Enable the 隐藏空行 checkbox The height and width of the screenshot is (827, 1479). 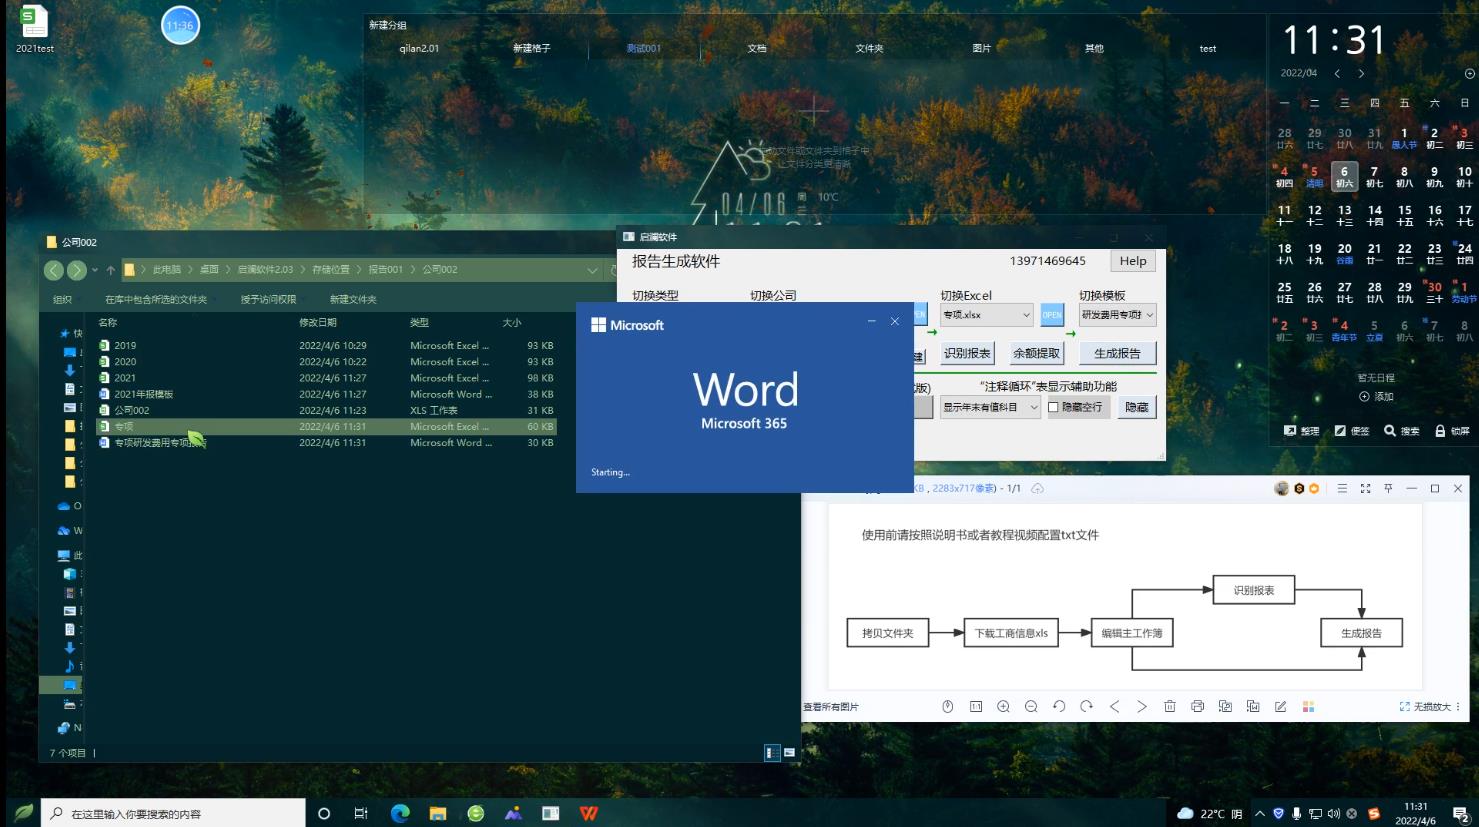[1053, 407]
